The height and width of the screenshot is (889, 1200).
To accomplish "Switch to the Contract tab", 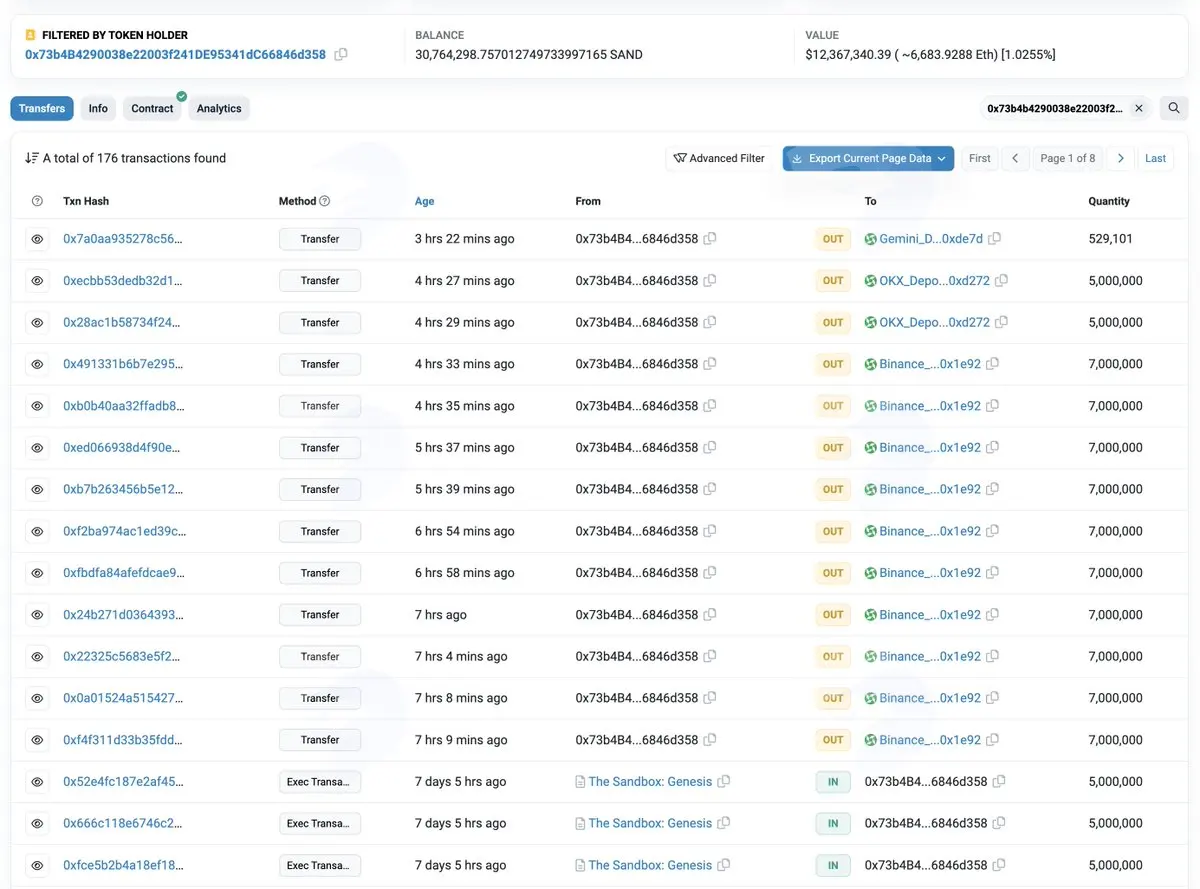I will coord(152,108).
